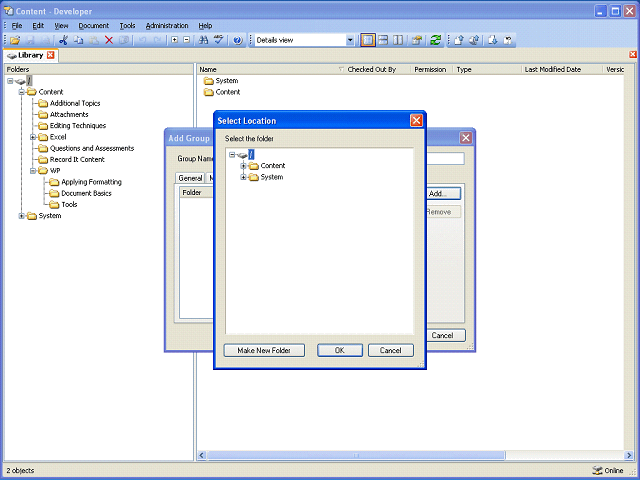Select Tools folder under WP

point(69,204)
